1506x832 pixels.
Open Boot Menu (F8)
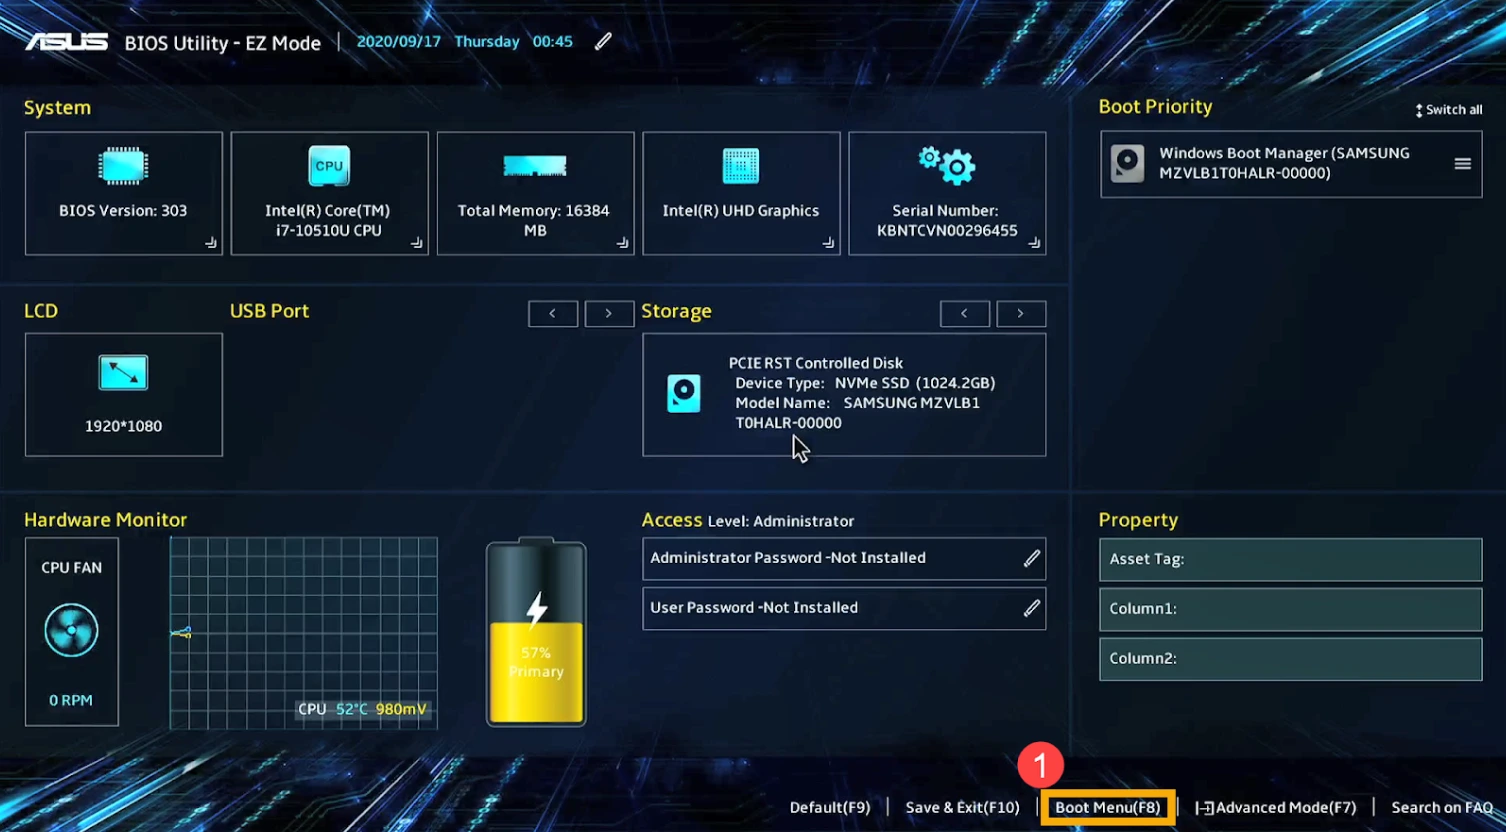pyautogui.click(x=1108, y=807)
